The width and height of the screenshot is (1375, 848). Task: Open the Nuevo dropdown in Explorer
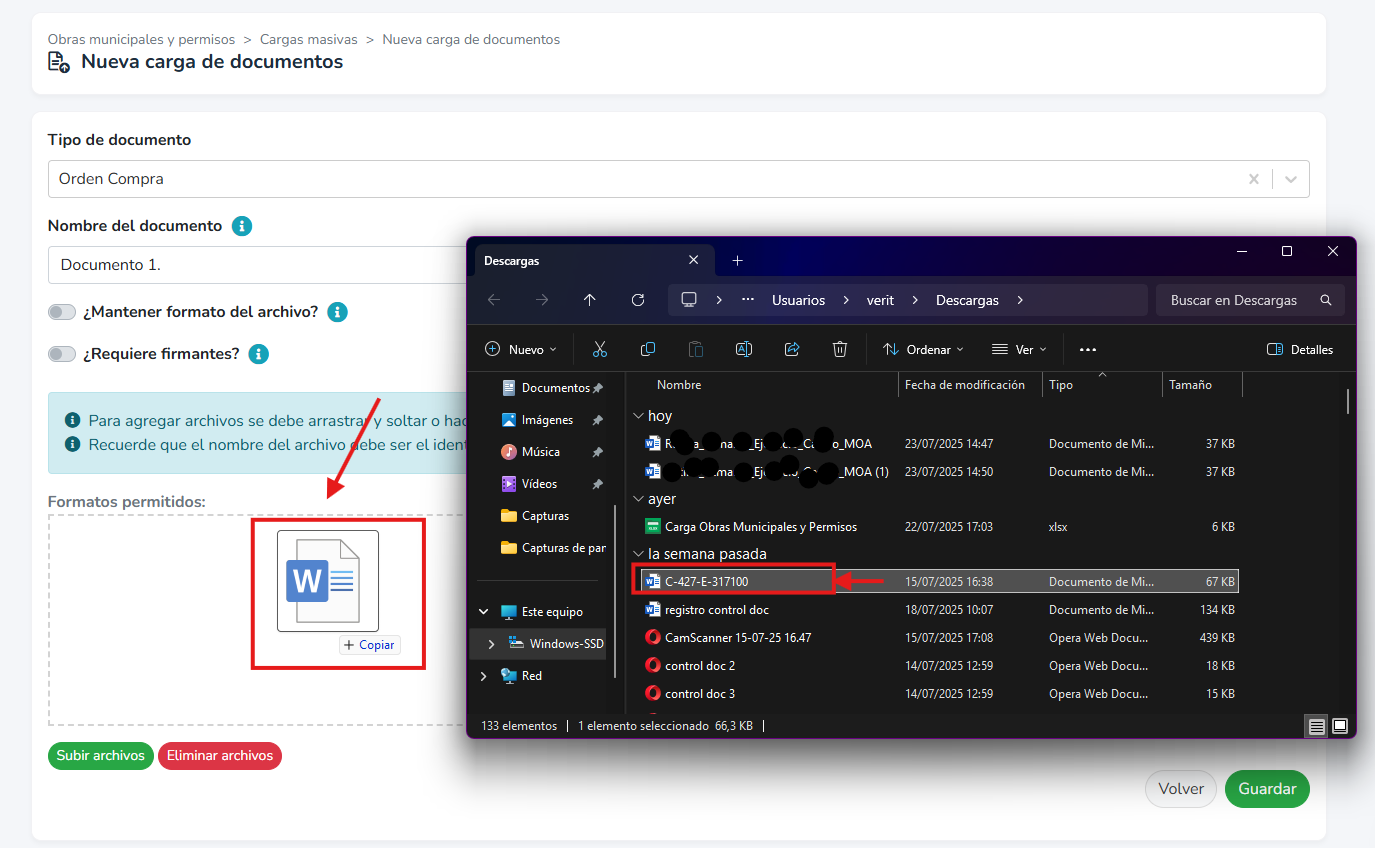coord(521,349)
